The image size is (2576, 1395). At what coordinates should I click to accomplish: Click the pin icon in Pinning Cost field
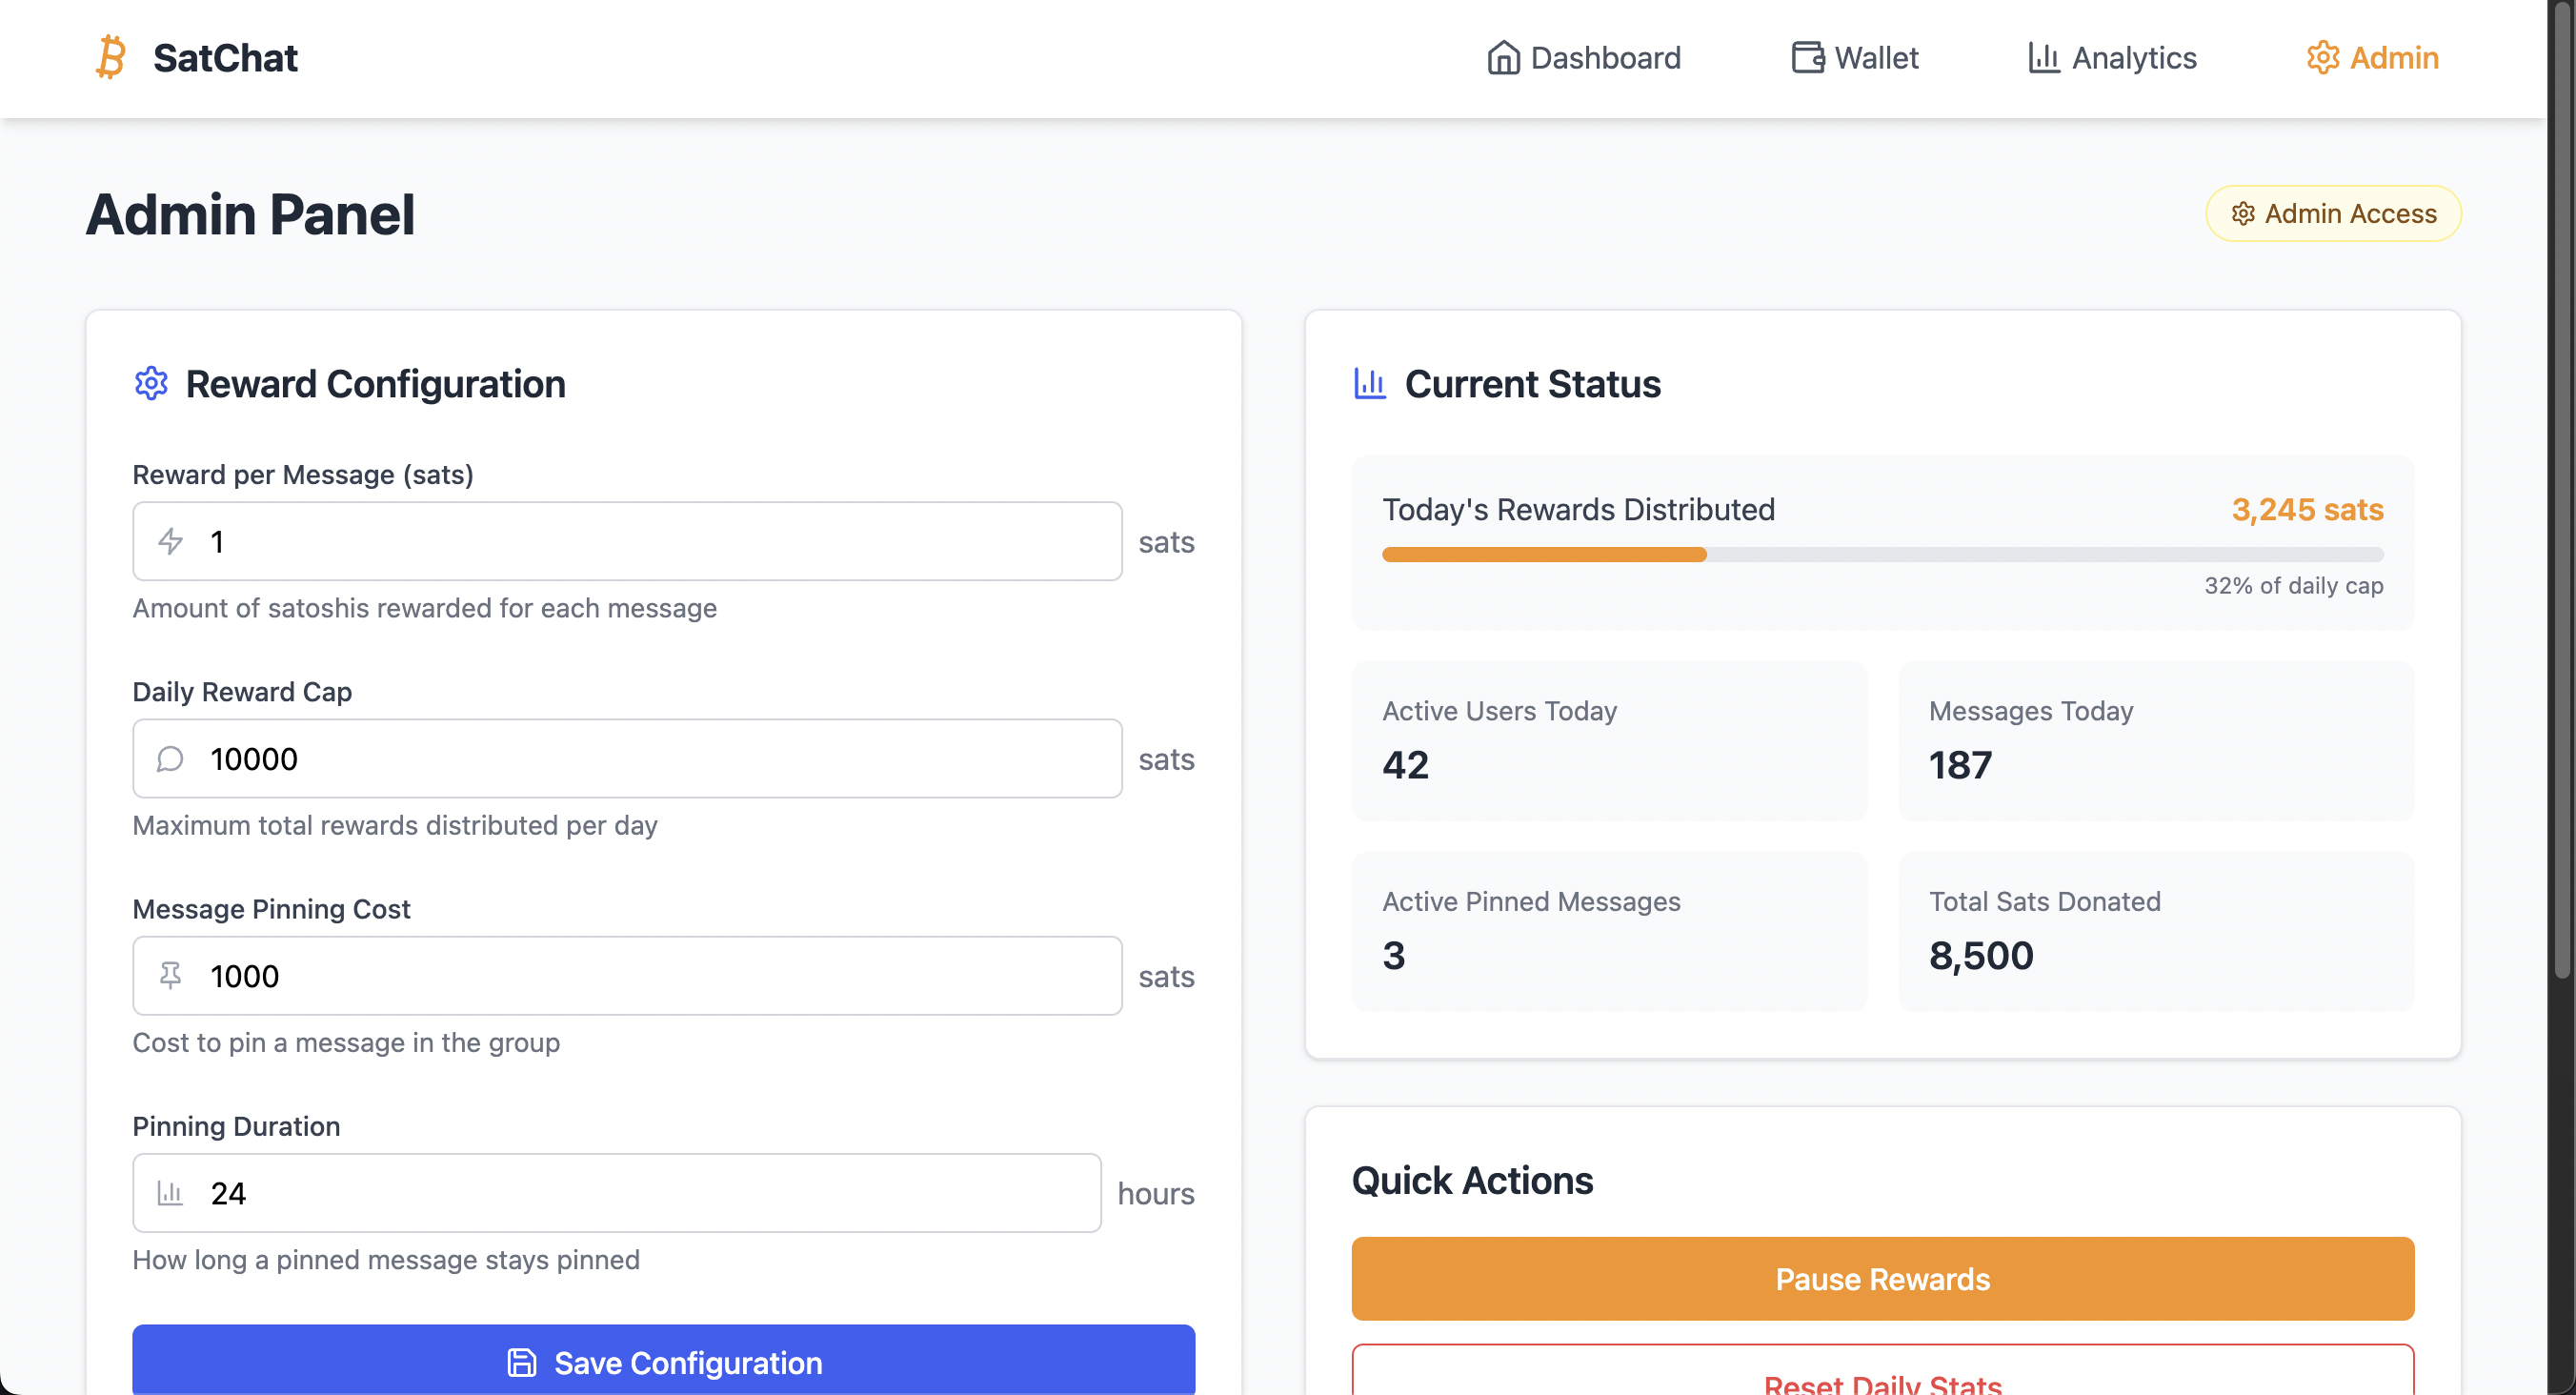(x=170, y=975)
